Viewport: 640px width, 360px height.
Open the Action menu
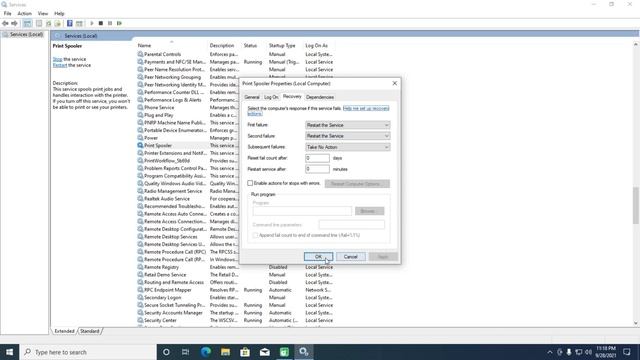tap(24, 13)
